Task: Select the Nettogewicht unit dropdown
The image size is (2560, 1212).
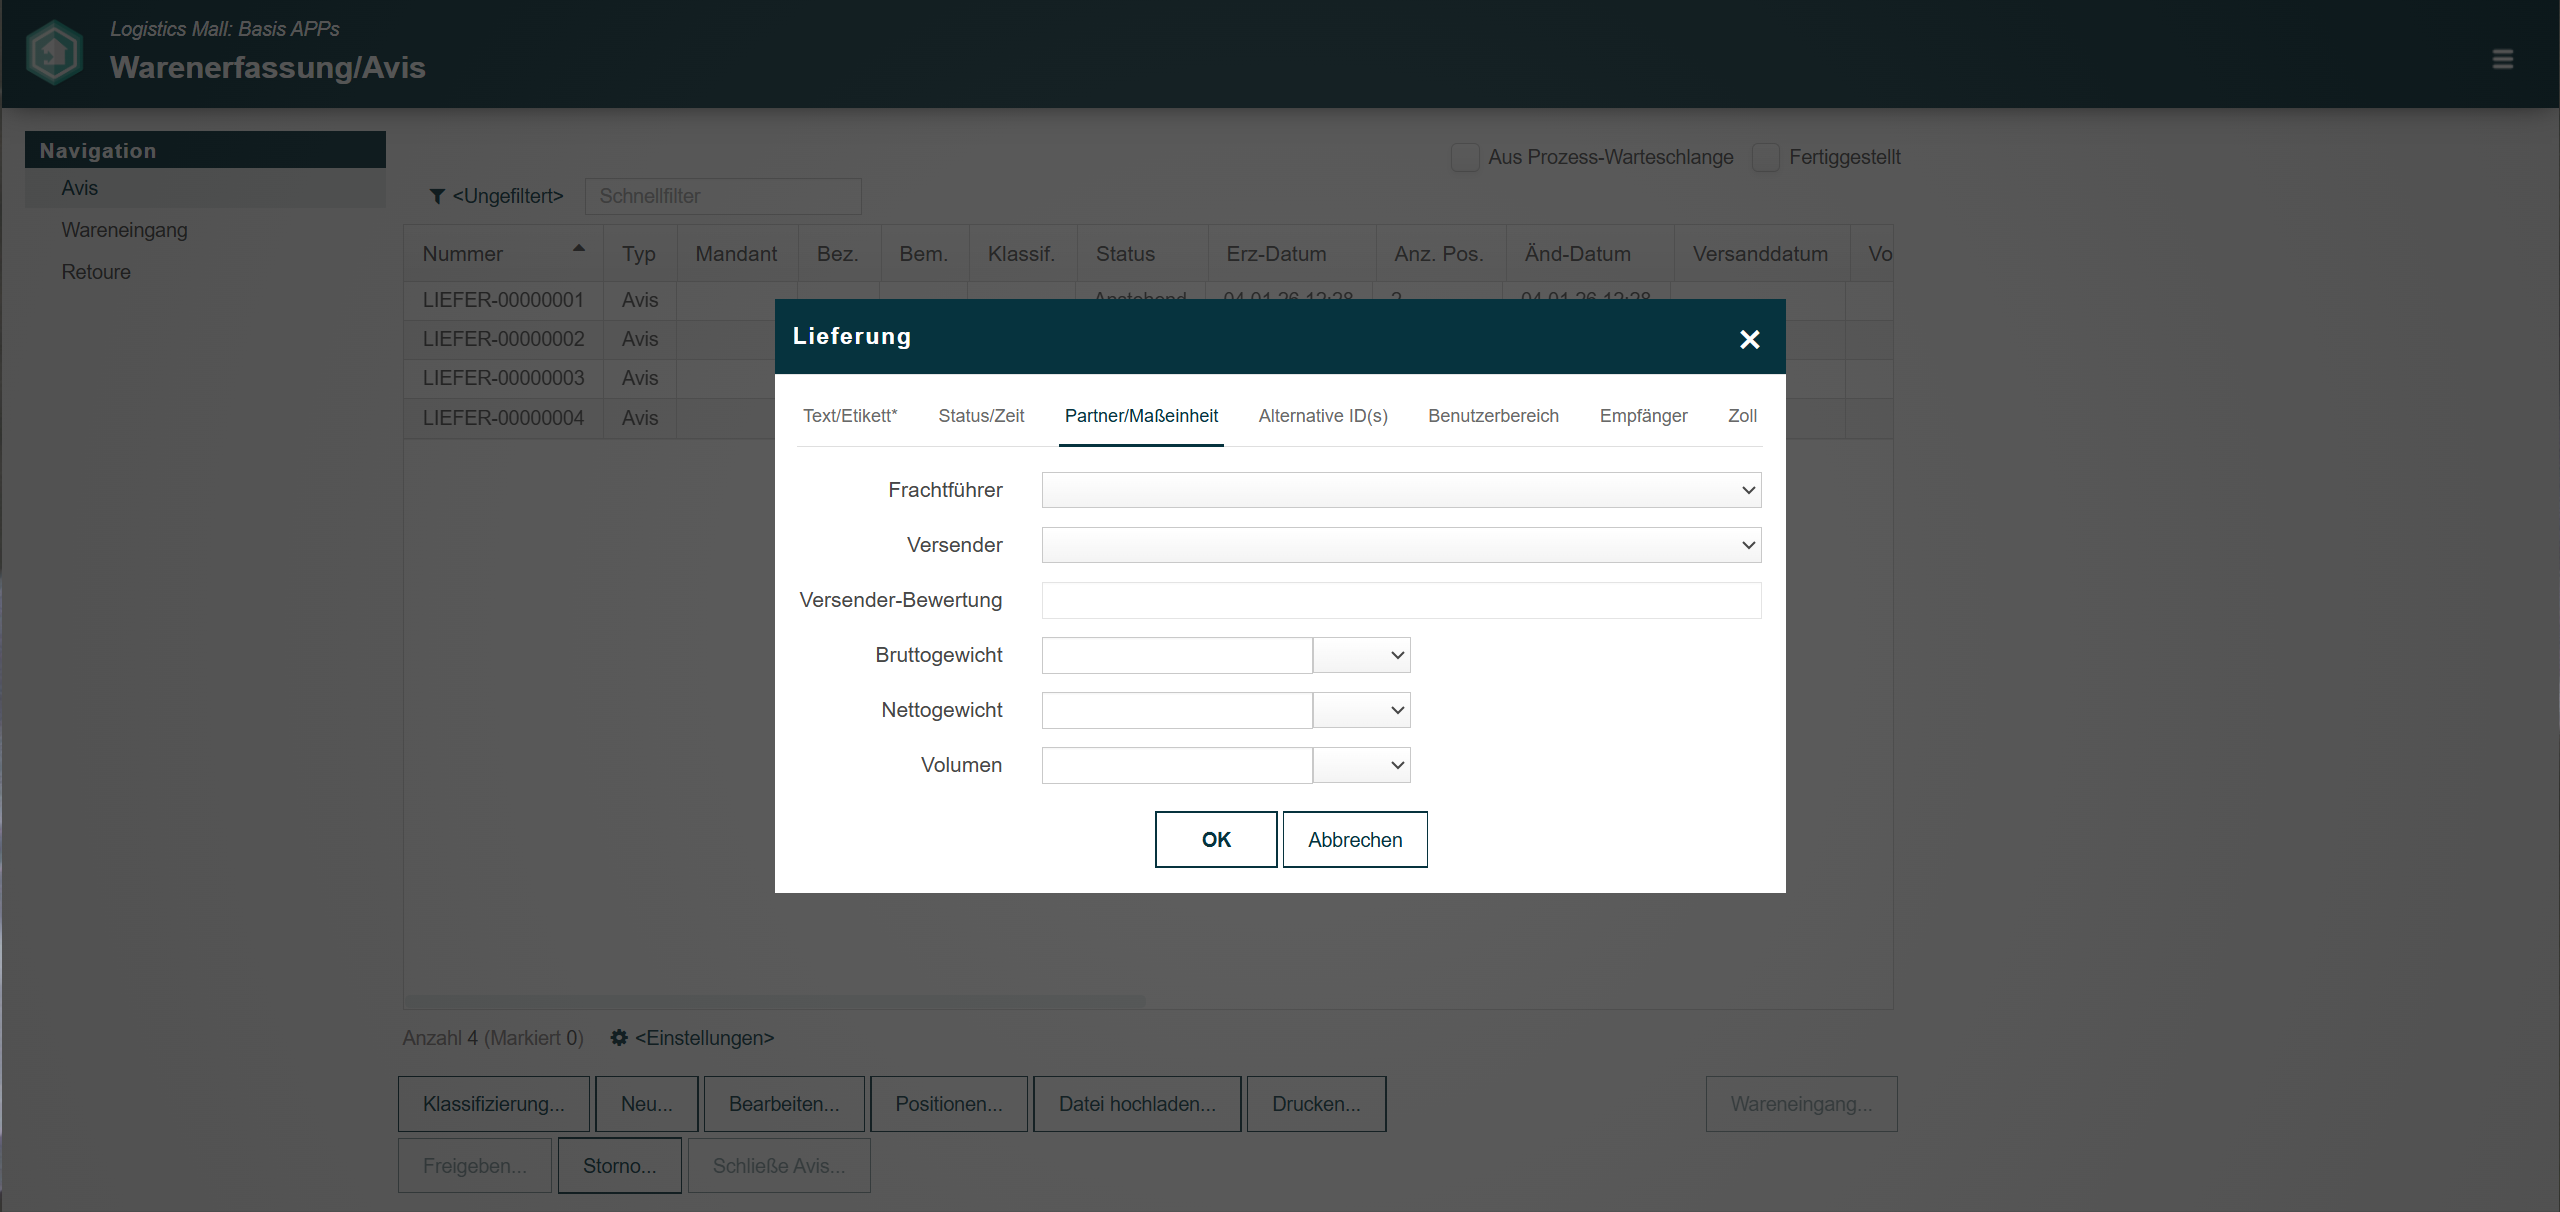Action: [1361, 711]
